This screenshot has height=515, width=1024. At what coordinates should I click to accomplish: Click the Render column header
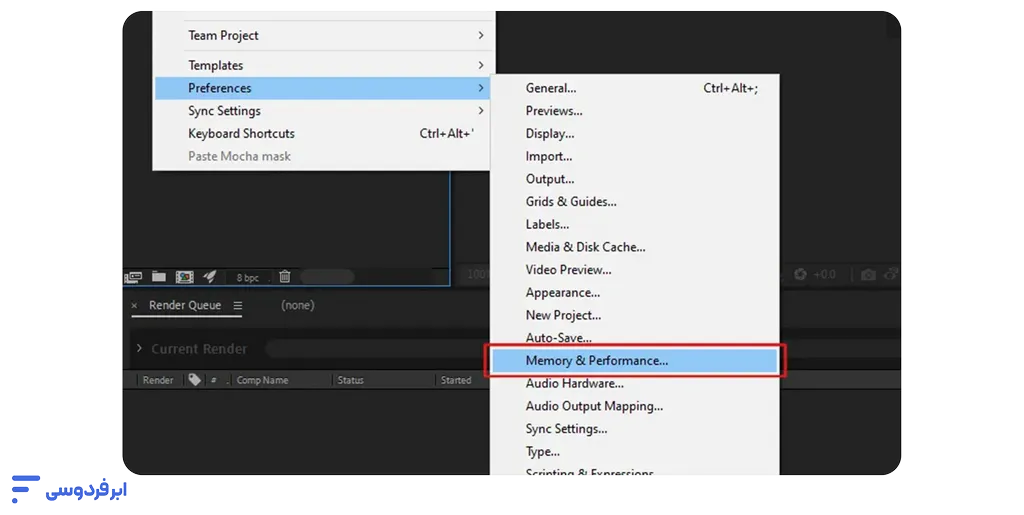tap(158, 380)
